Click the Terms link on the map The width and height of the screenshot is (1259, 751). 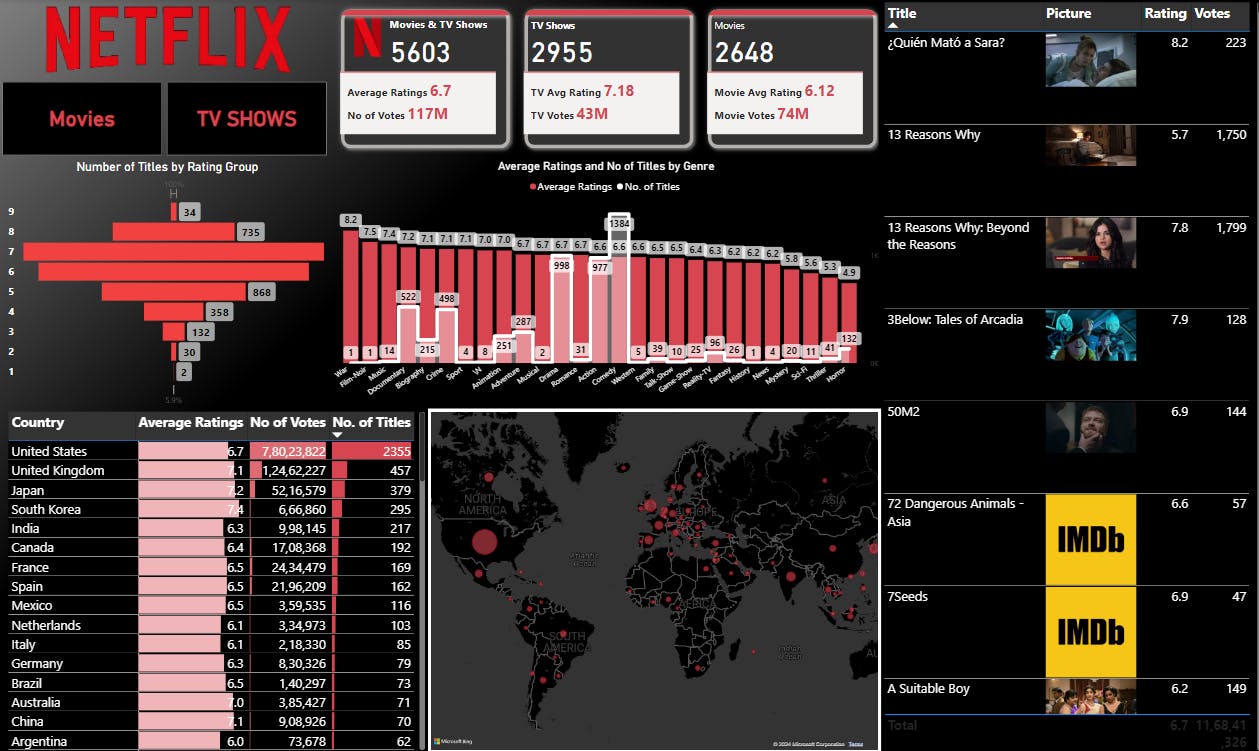click(x=855, y=744)
